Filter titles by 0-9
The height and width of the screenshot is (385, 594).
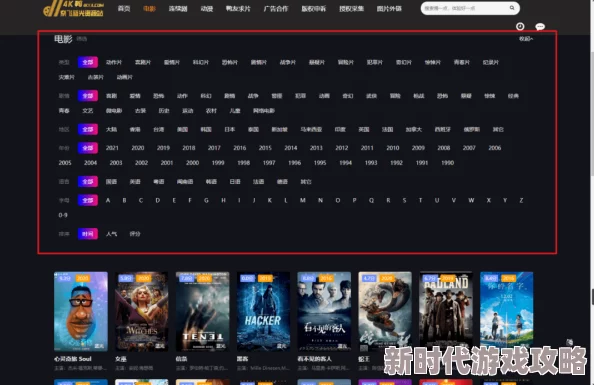pos(63,215)
